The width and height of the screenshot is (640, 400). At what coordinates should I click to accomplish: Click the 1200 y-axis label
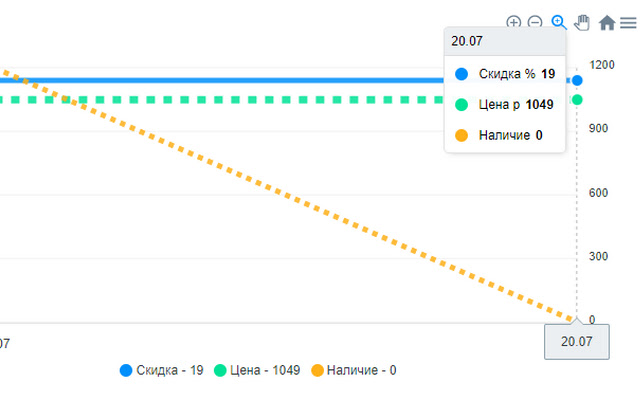601,65
